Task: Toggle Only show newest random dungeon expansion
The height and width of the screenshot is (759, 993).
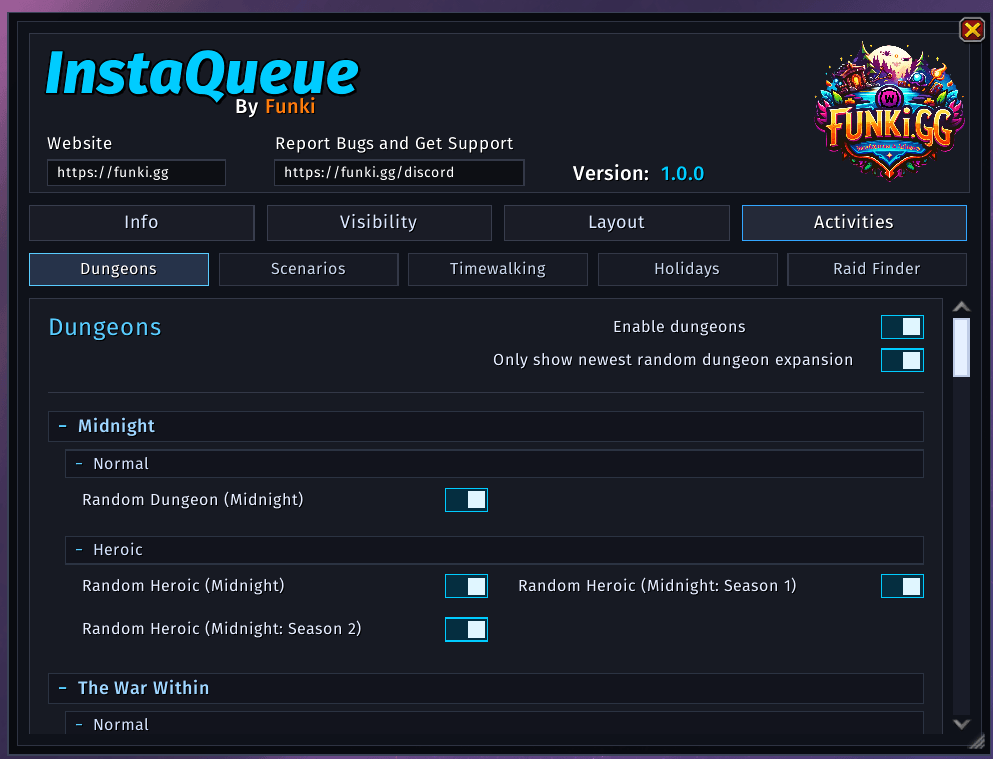Action: pos(902,360)
